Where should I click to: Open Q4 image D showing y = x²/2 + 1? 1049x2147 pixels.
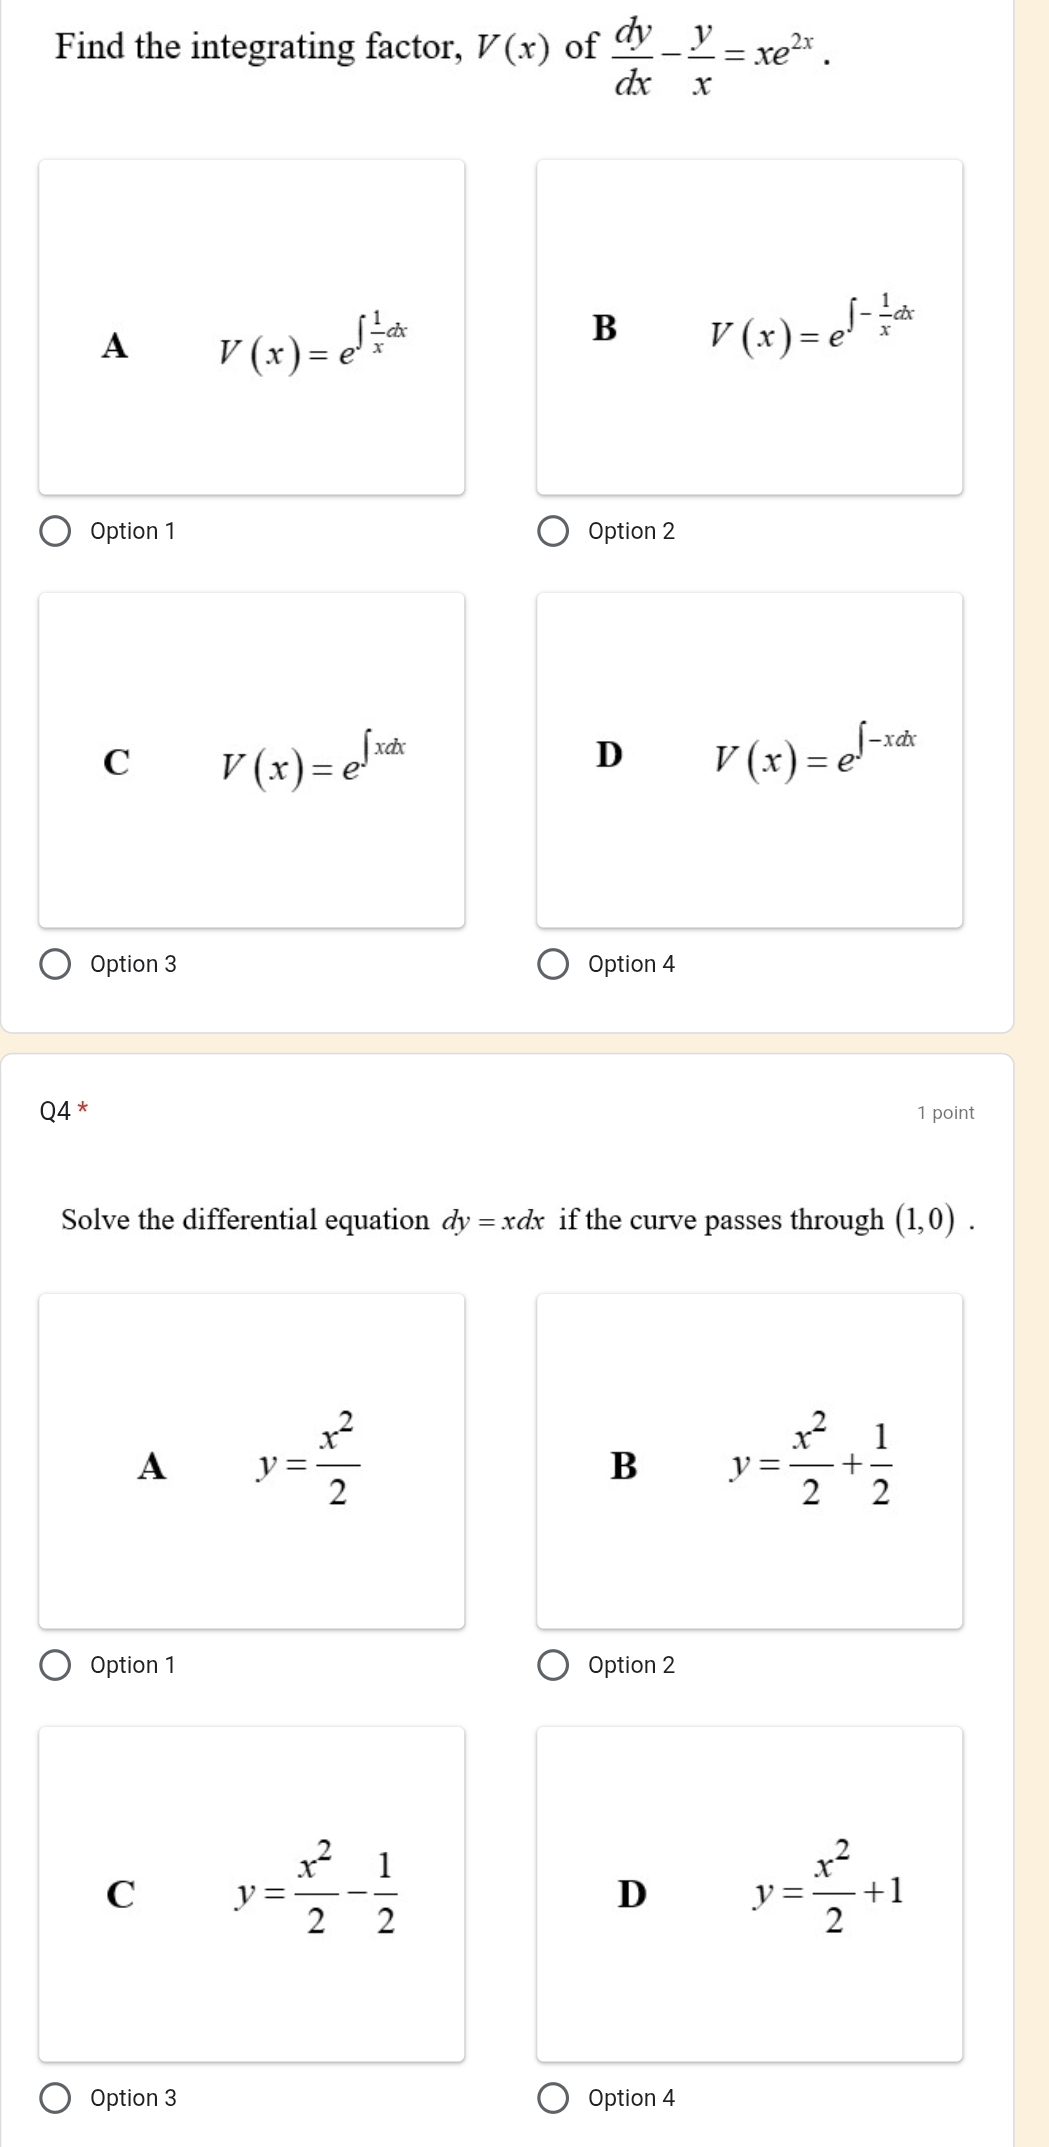tap(750, 1894)
